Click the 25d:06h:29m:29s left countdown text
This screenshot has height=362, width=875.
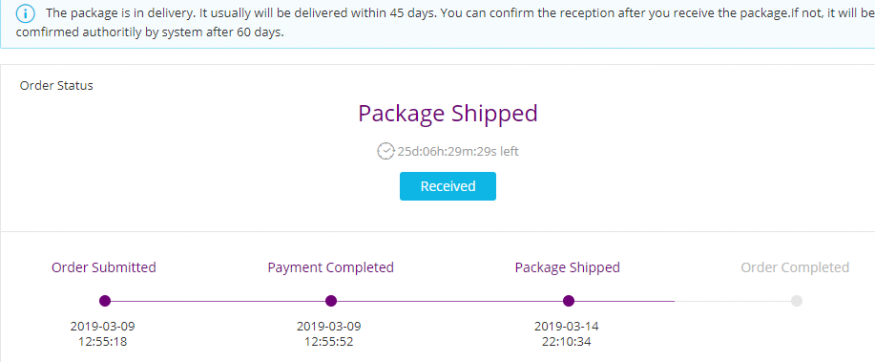(458, 151)
